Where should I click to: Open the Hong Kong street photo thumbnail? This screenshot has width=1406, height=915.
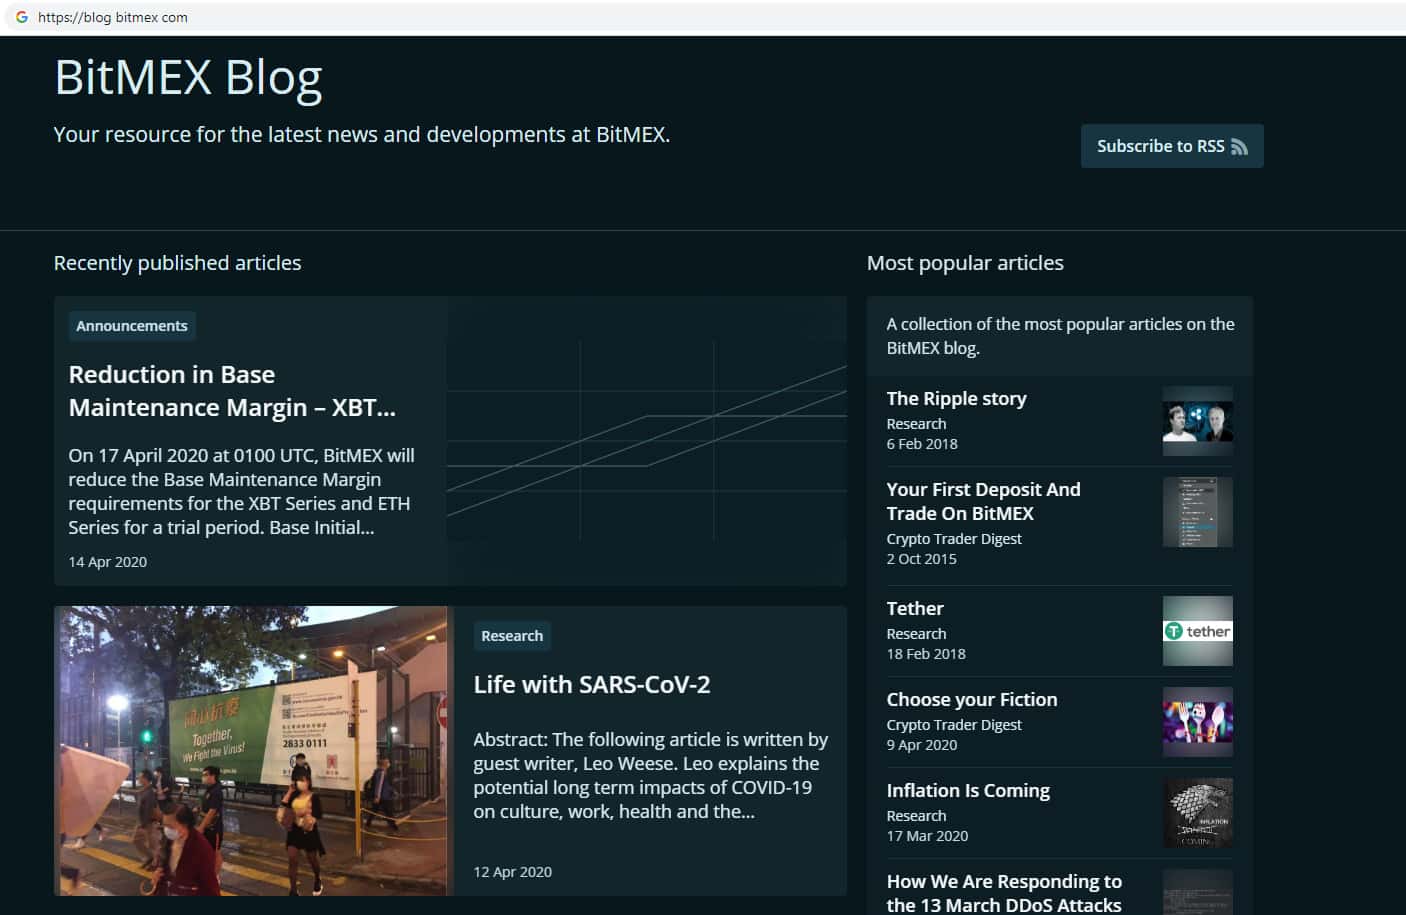coord(251,750)
